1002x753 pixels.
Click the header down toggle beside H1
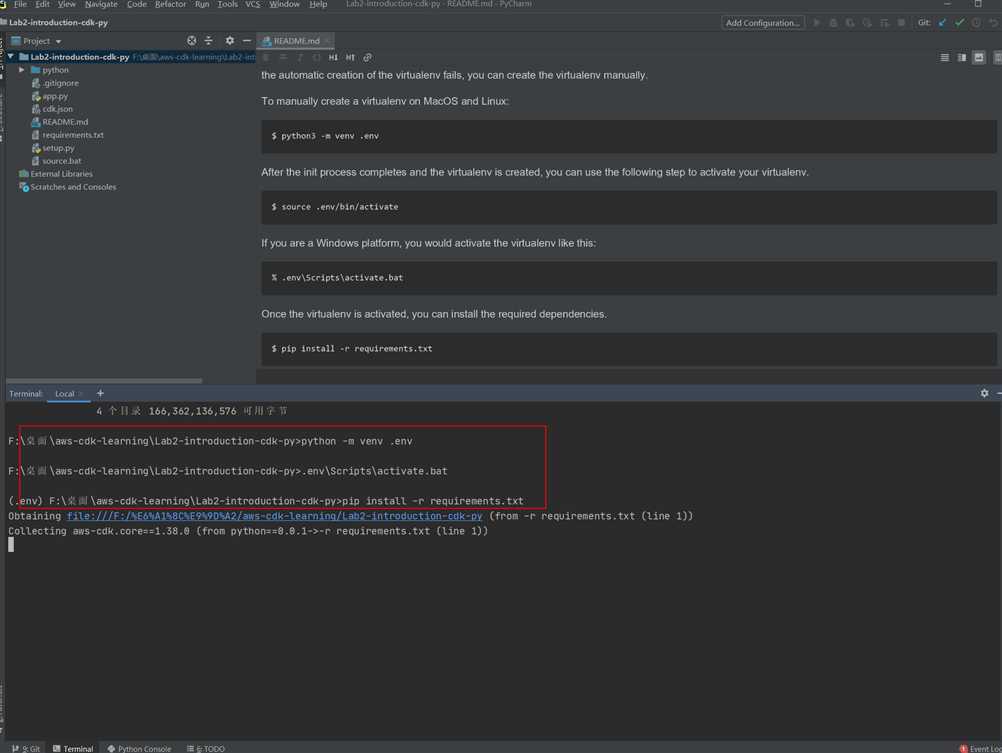click(x=350, y=58)
